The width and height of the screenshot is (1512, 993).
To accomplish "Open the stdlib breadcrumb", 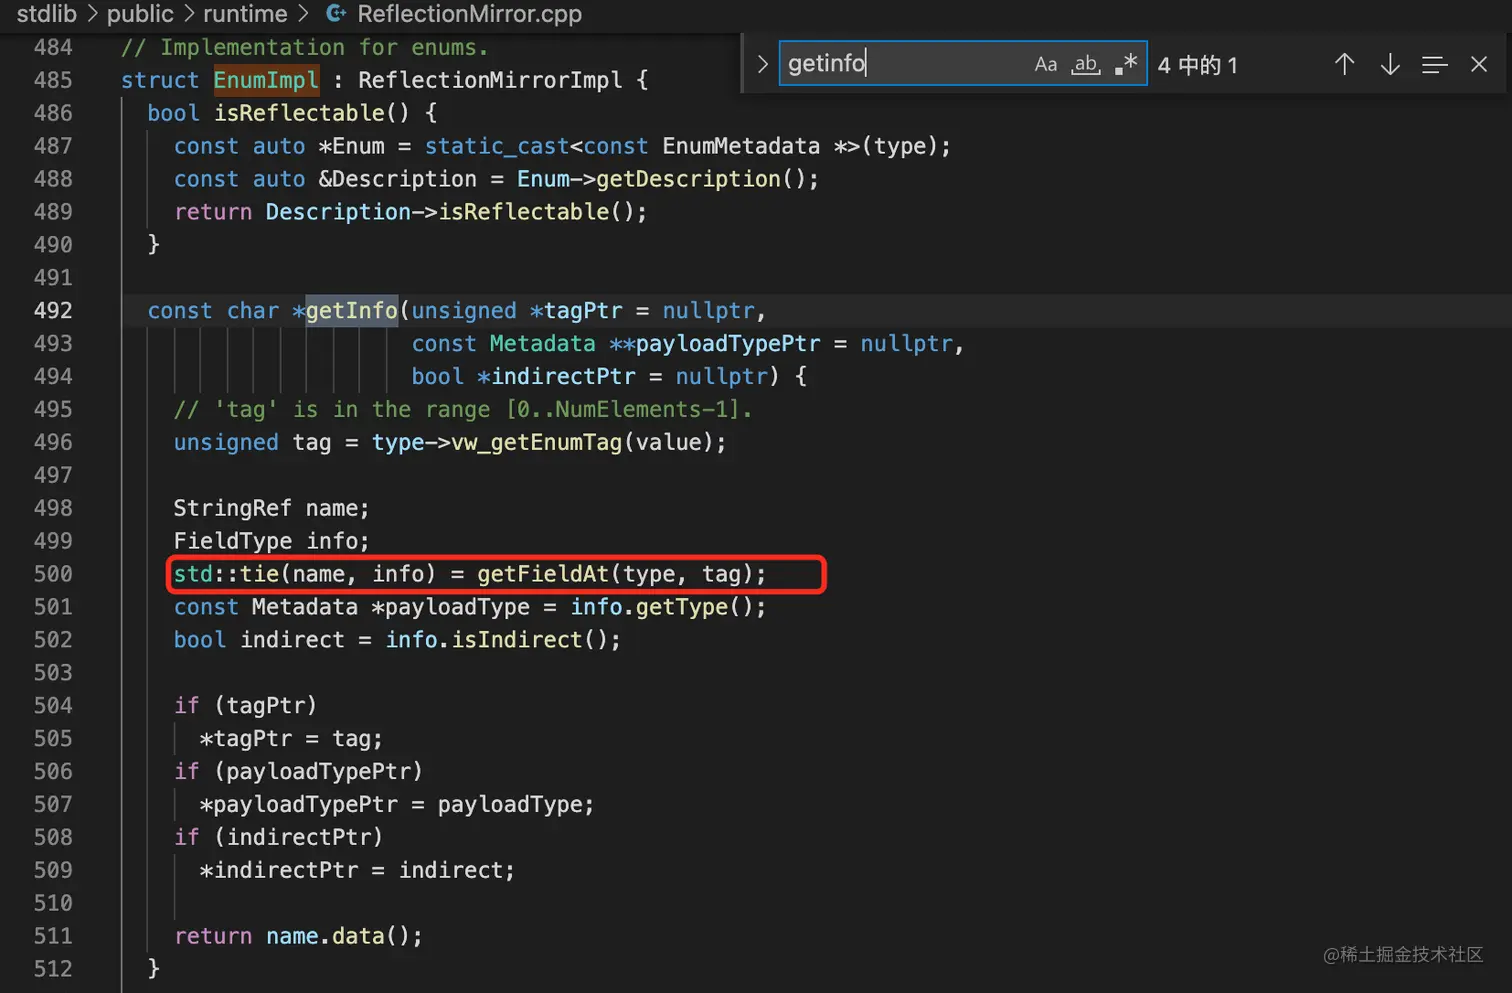I will coord(46,14).
